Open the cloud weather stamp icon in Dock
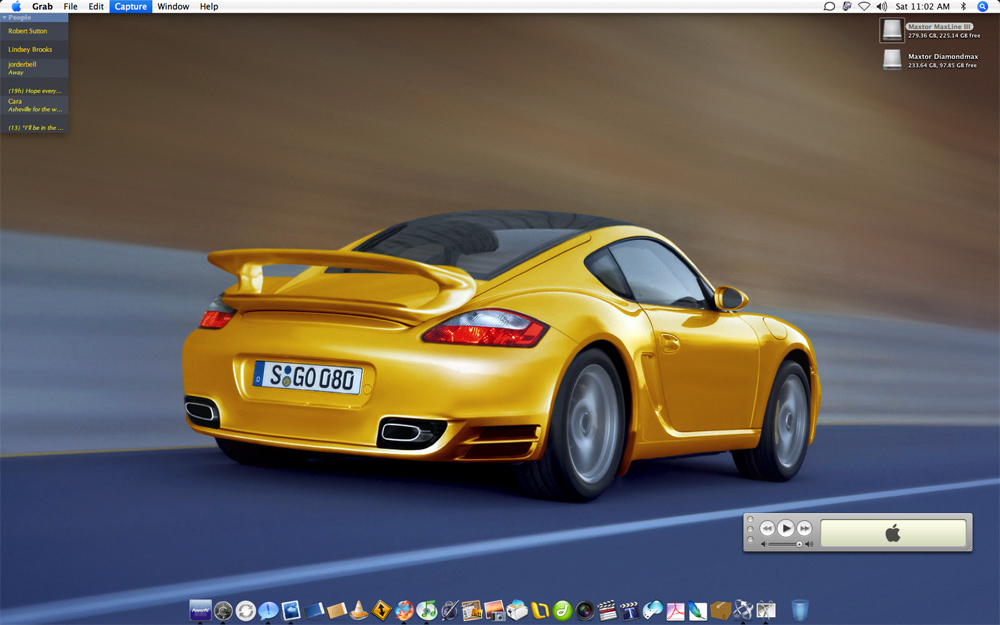1000x625 pixels. 291,610
